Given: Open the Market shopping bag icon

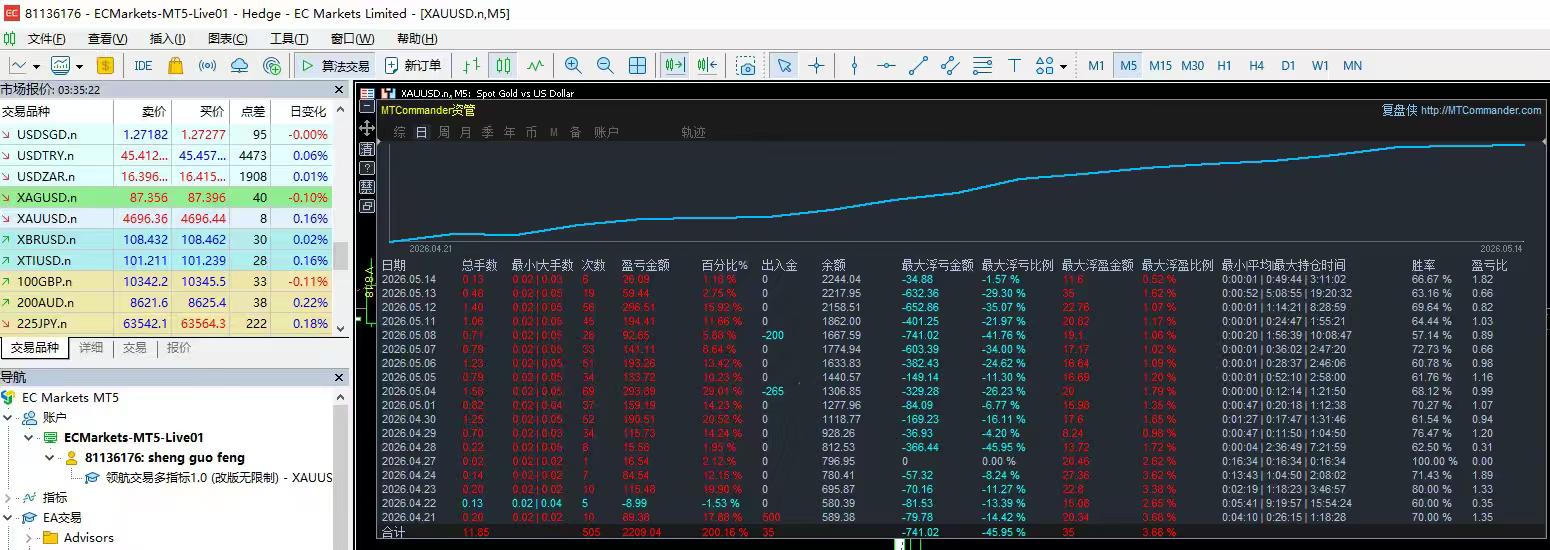Looking at the screenshot, I should (x=175, y=66).
